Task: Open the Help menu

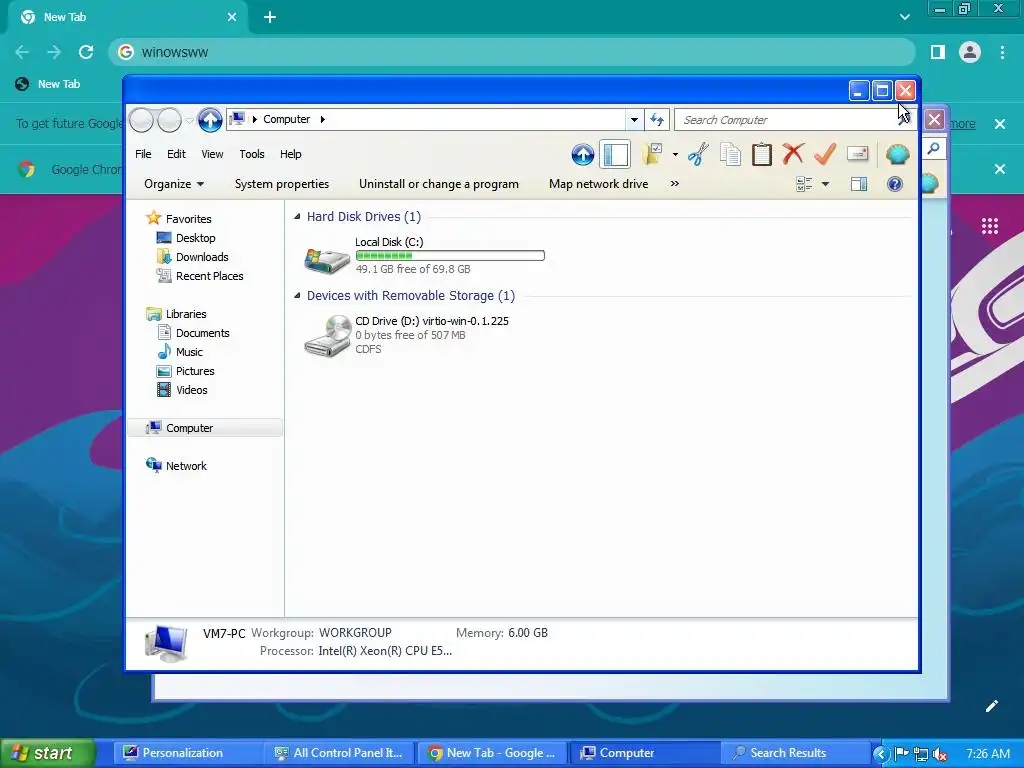Action: (291, 154)
